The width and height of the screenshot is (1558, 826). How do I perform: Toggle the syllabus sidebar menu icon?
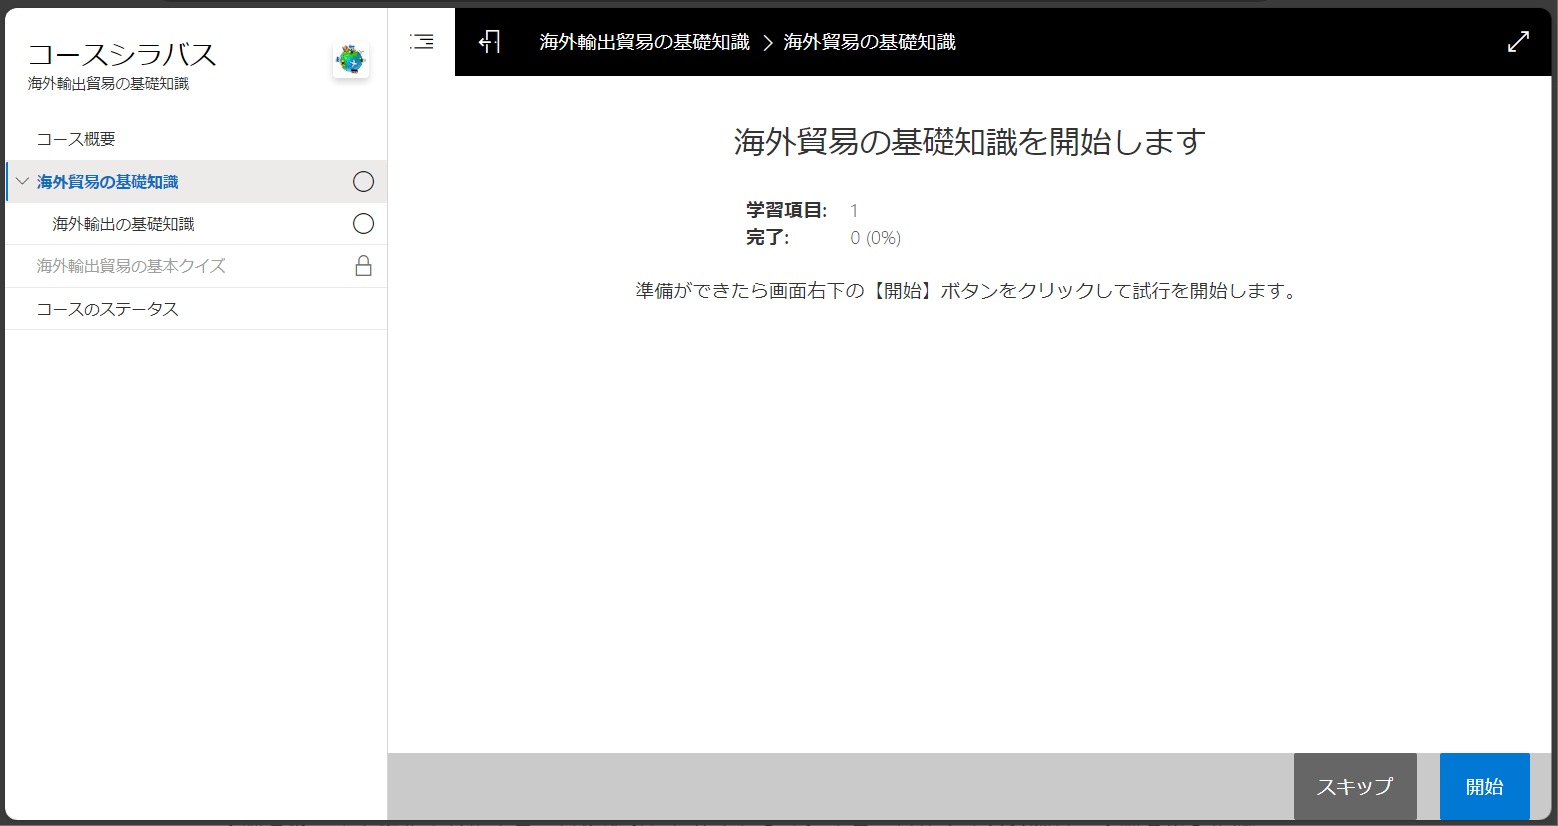[x=422, y=42]
